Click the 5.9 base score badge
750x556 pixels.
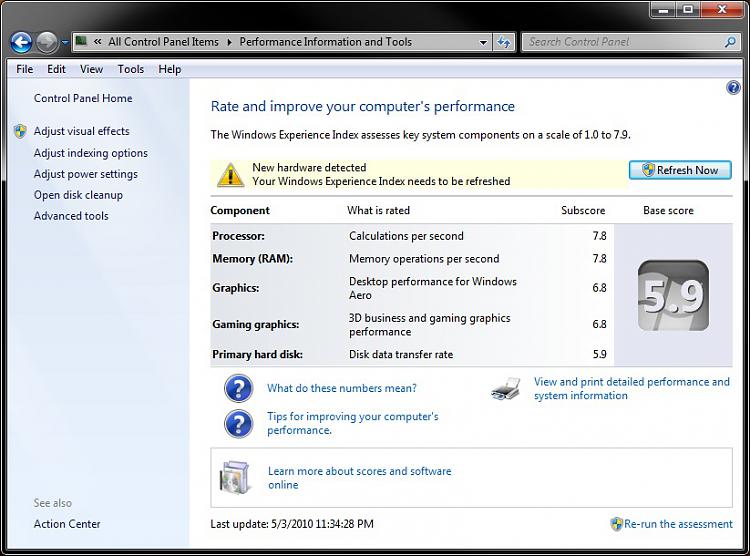pyautogui.click(x=673, y=295)
